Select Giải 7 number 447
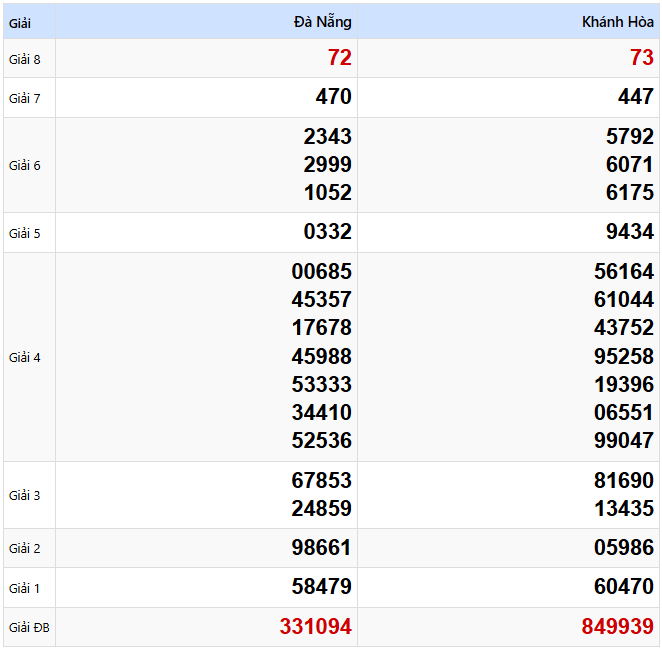Viewport: 662px width, 650px height. (635, 97)
